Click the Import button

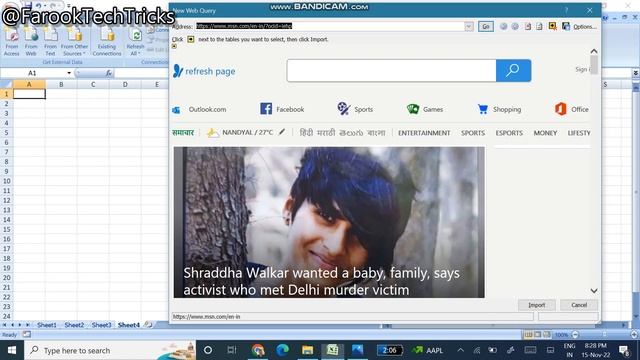tap(536, 305)
